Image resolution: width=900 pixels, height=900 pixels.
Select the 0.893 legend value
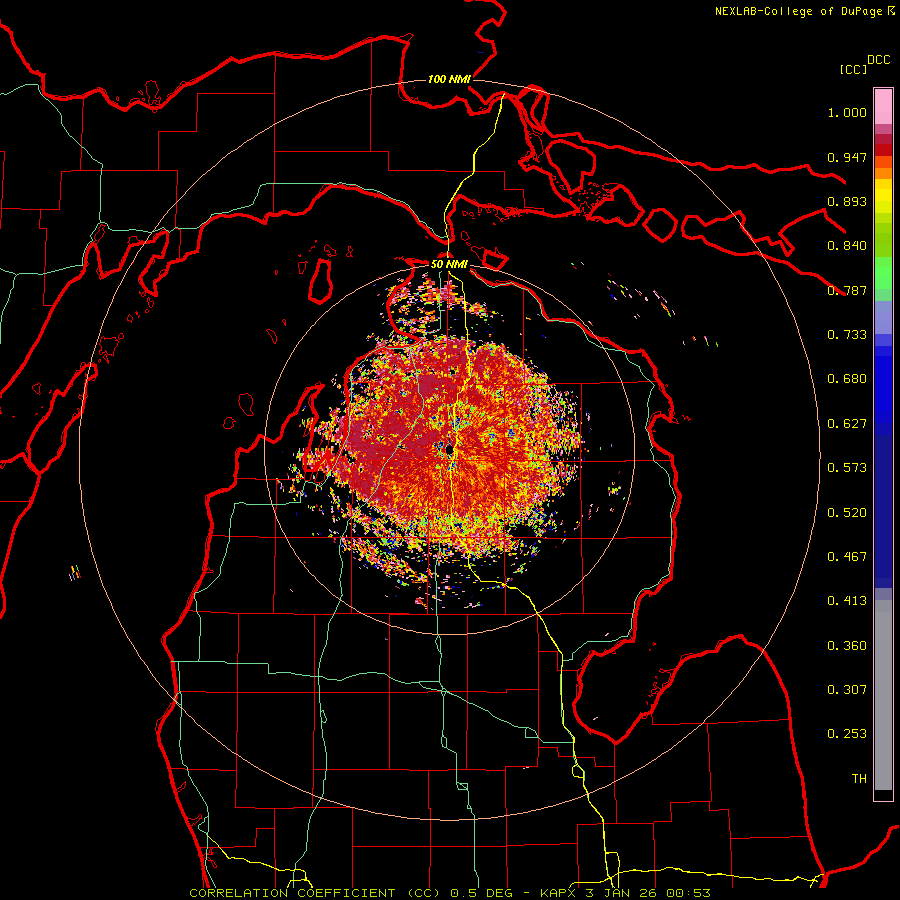point(847,201)
